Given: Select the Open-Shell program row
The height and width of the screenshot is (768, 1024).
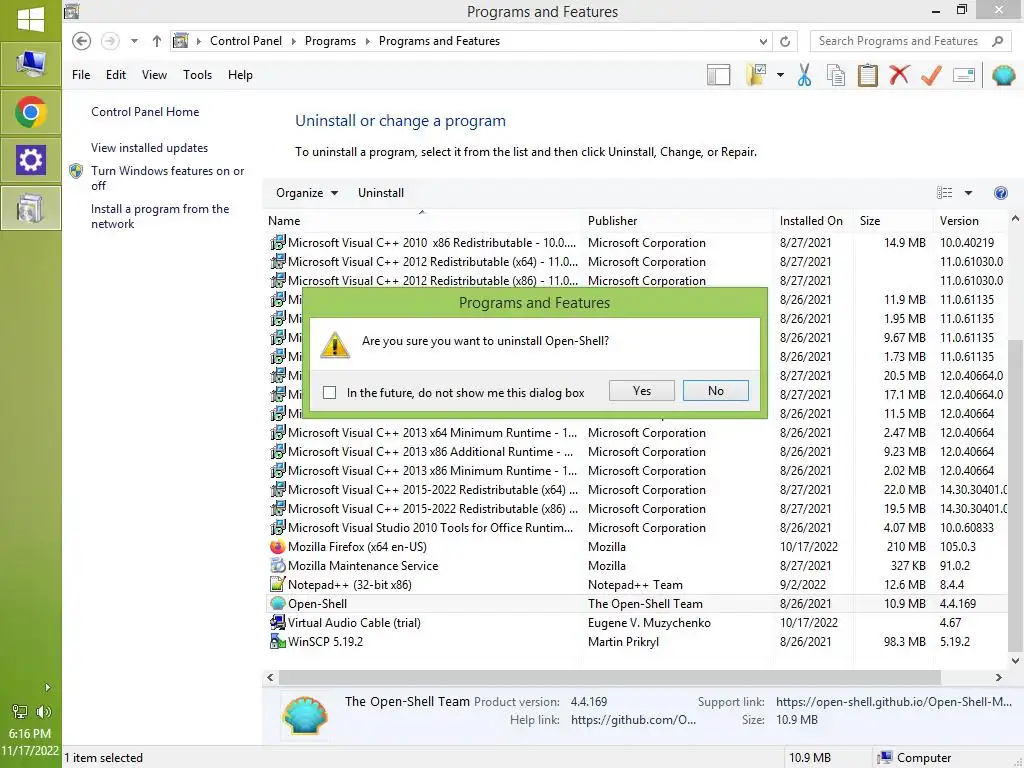Looking at the screenshot, I should pos(637,603).
